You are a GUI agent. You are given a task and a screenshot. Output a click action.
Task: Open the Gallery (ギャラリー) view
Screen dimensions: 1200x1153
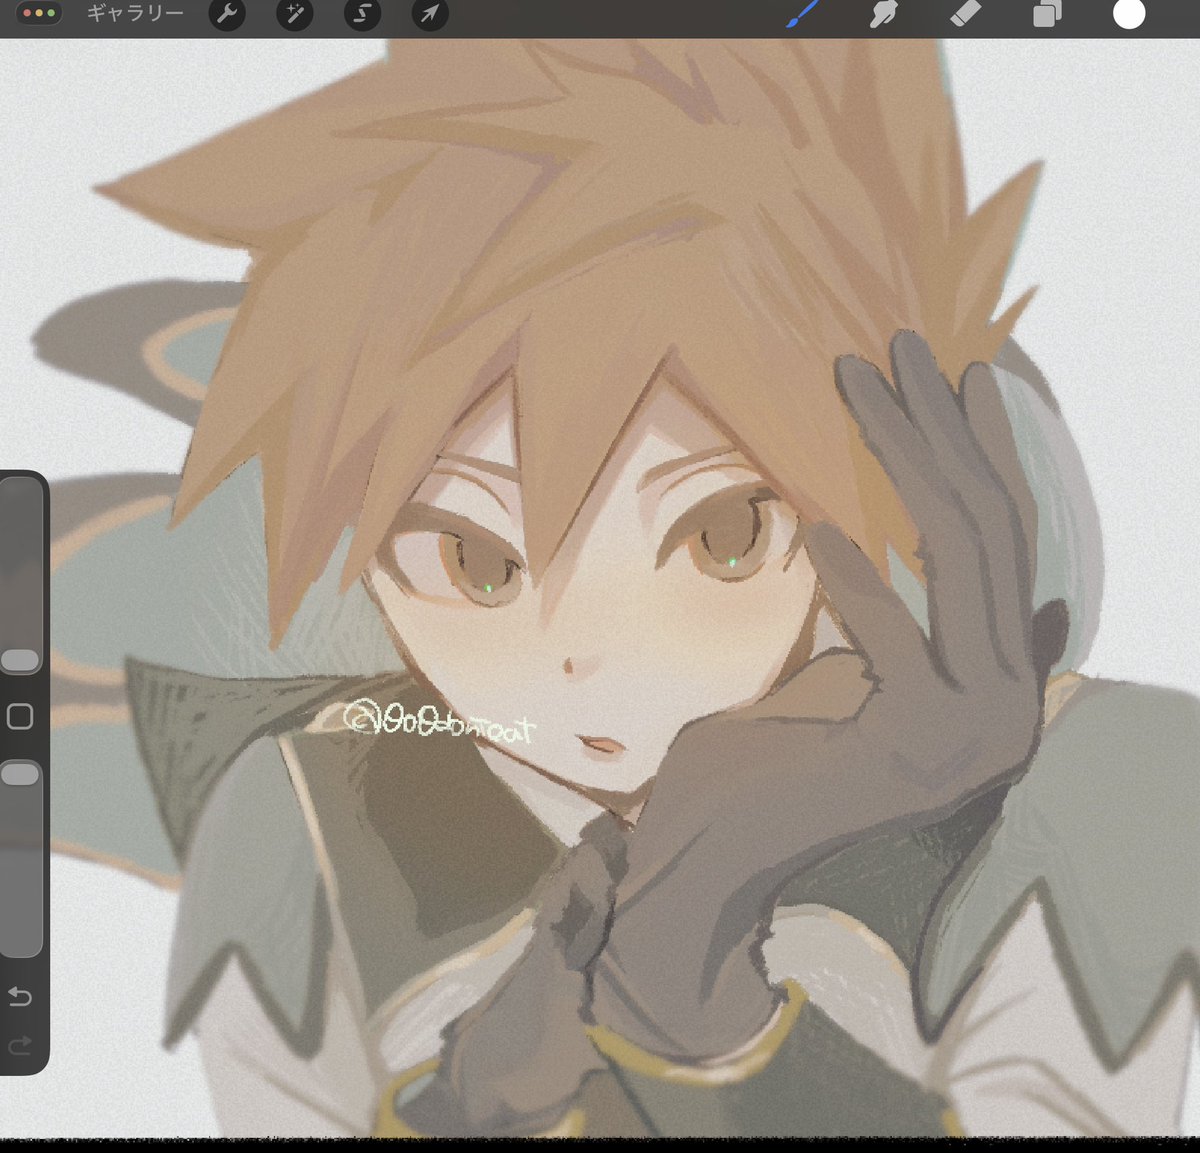(x=135, y=14)
